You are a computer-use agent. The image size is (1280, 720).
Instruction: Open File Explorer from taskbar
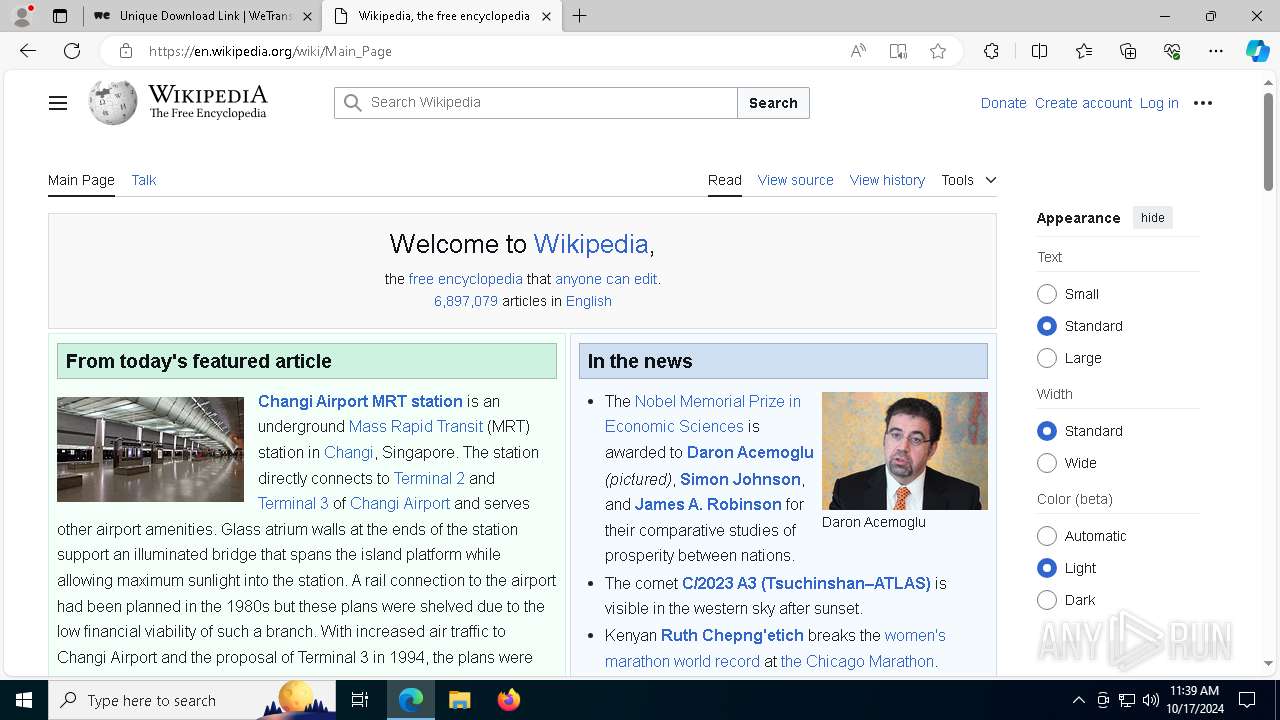(459, 700)
